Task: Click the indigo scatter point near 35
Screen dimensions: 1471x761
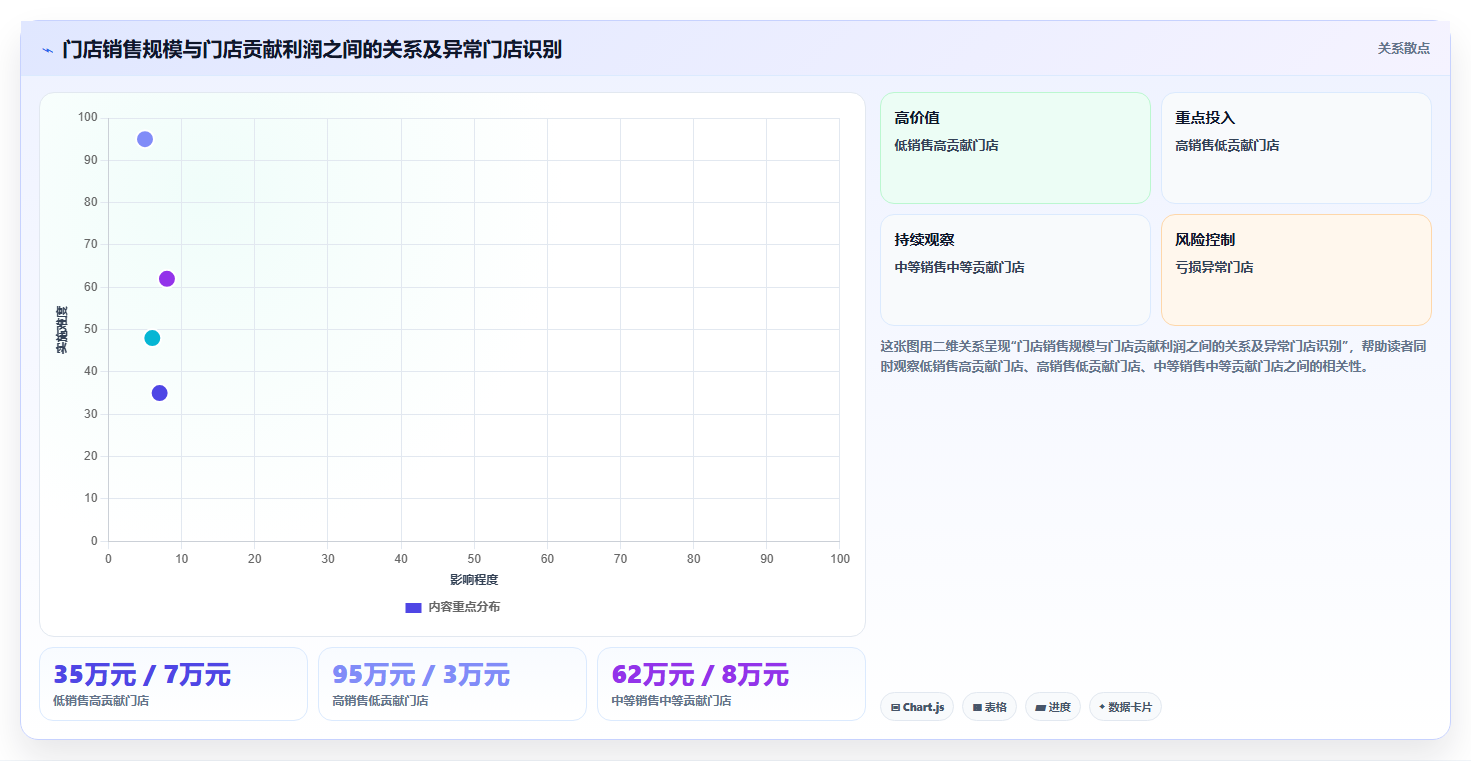Action: (x=160, y=393)
